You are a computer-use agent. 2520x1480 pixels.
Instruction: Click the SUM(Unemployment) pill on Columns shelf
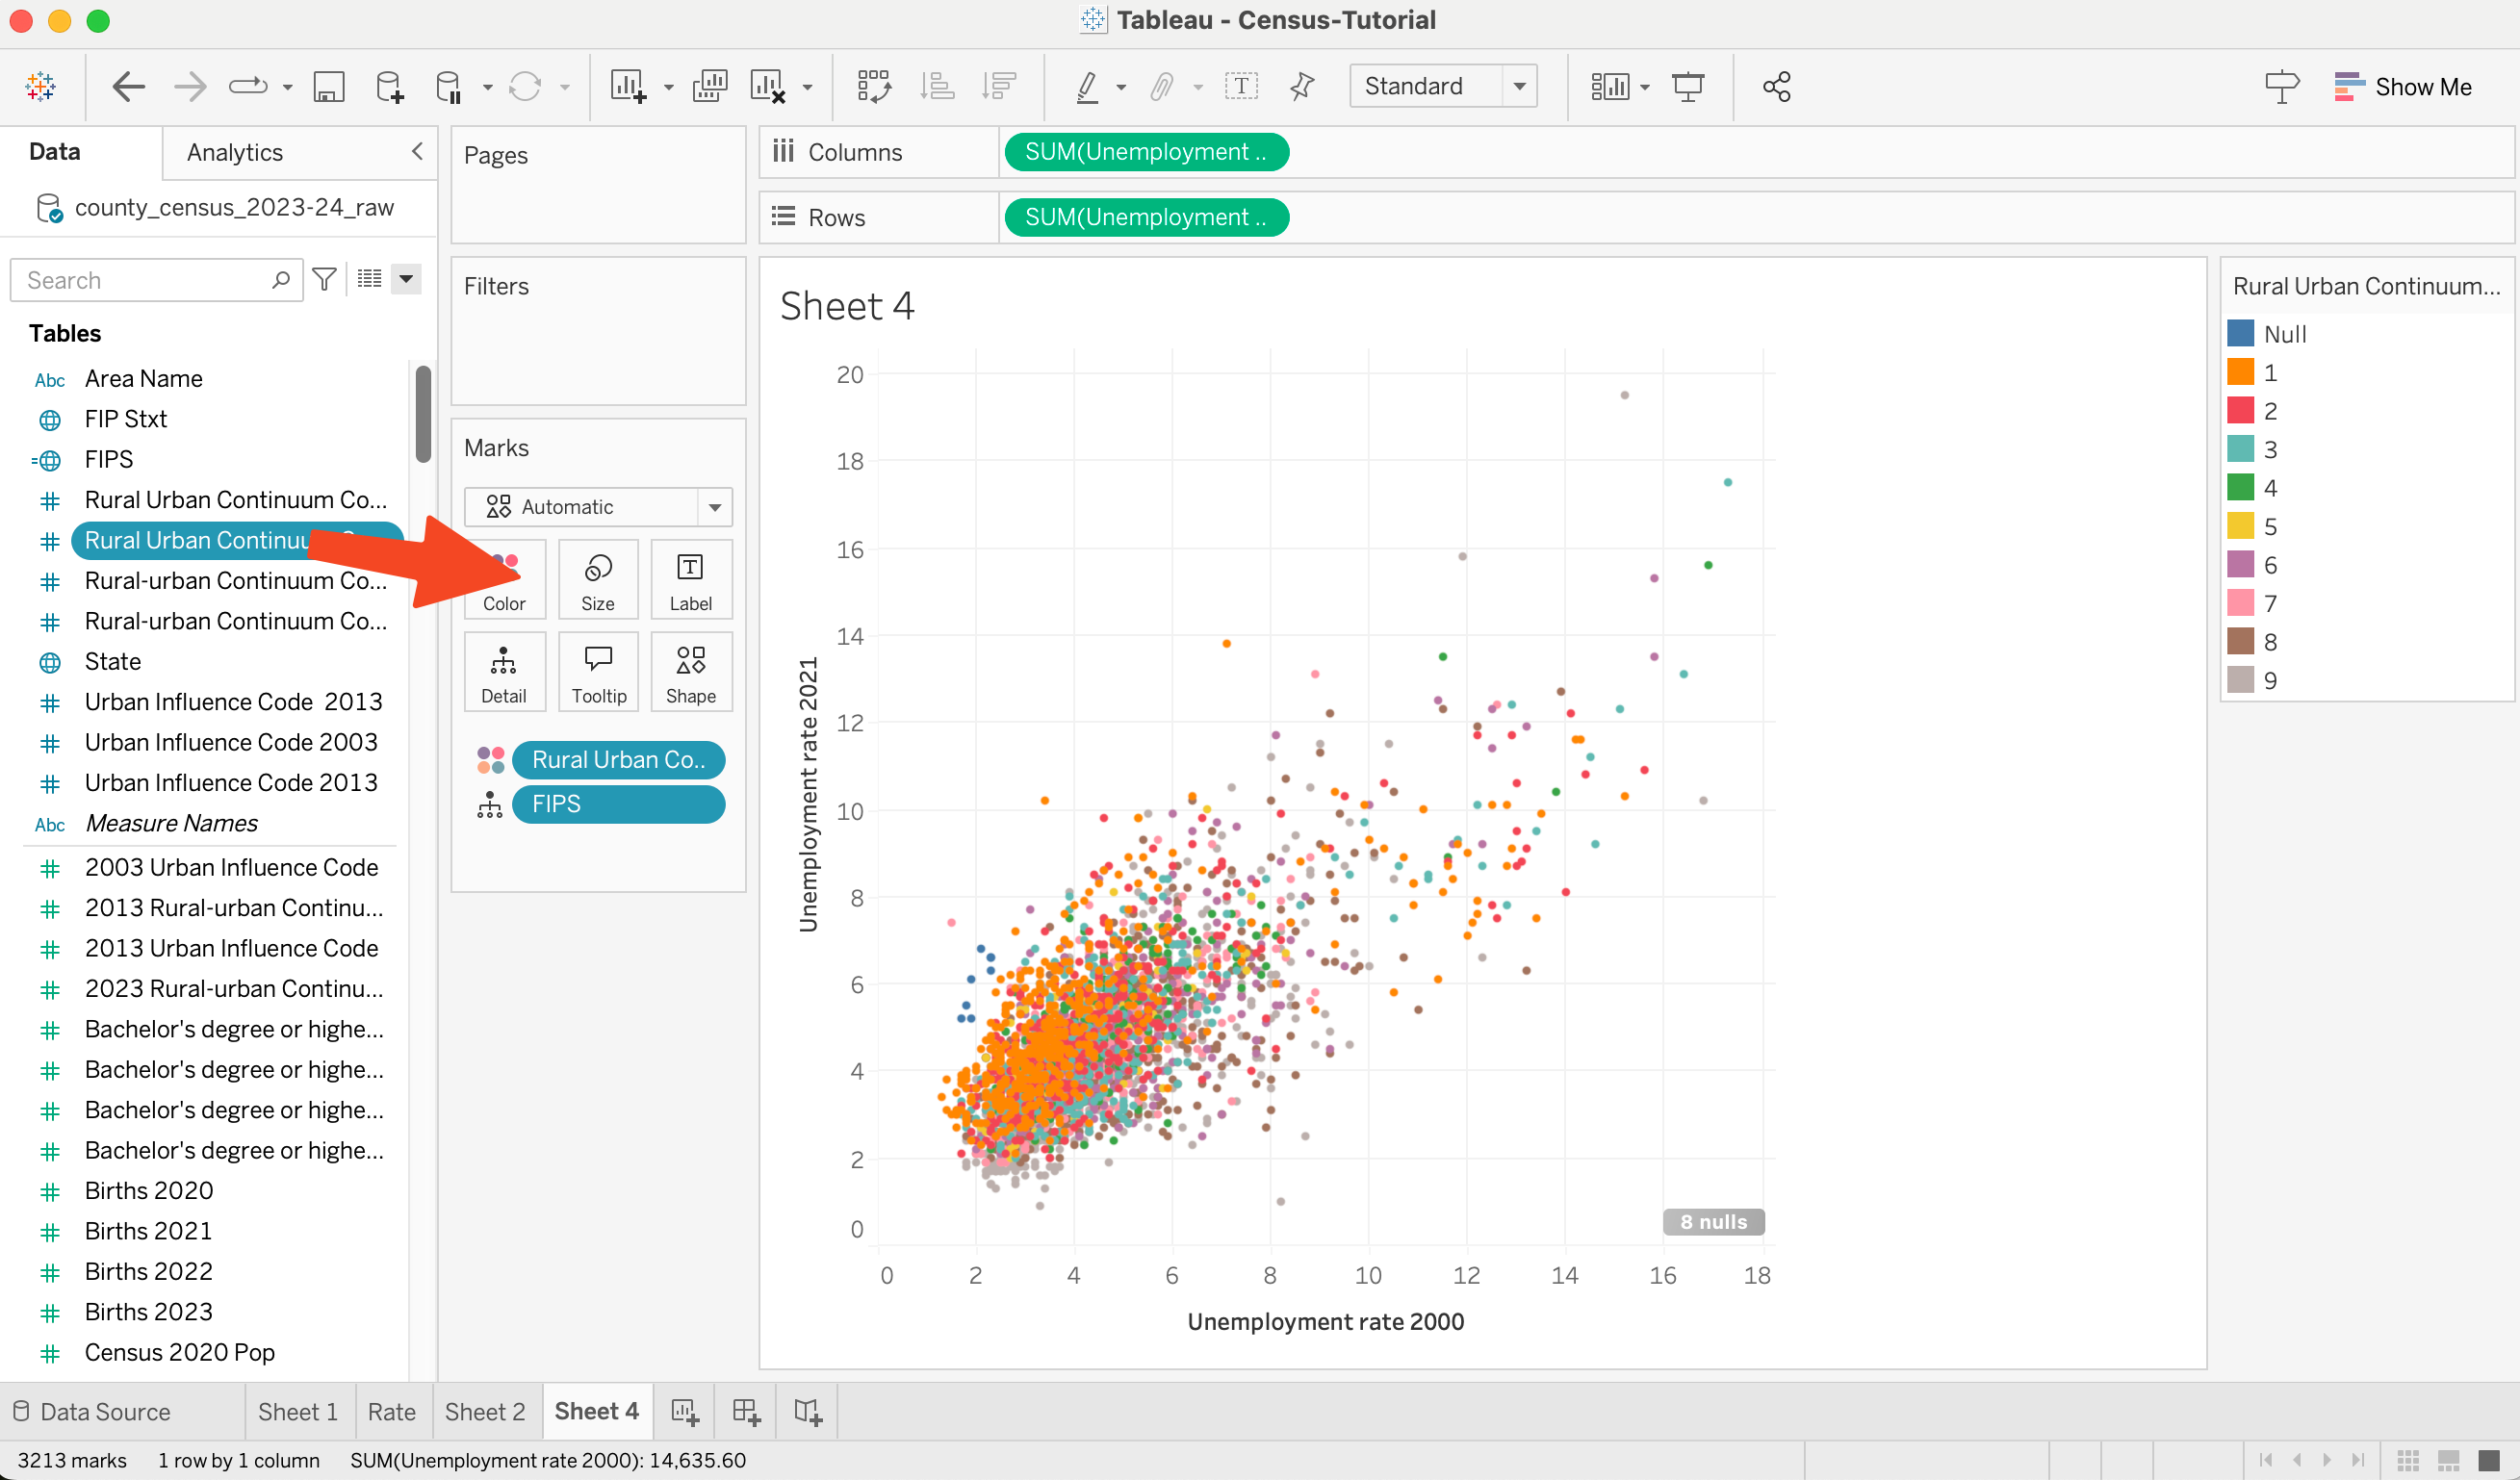pos(1146,152)
